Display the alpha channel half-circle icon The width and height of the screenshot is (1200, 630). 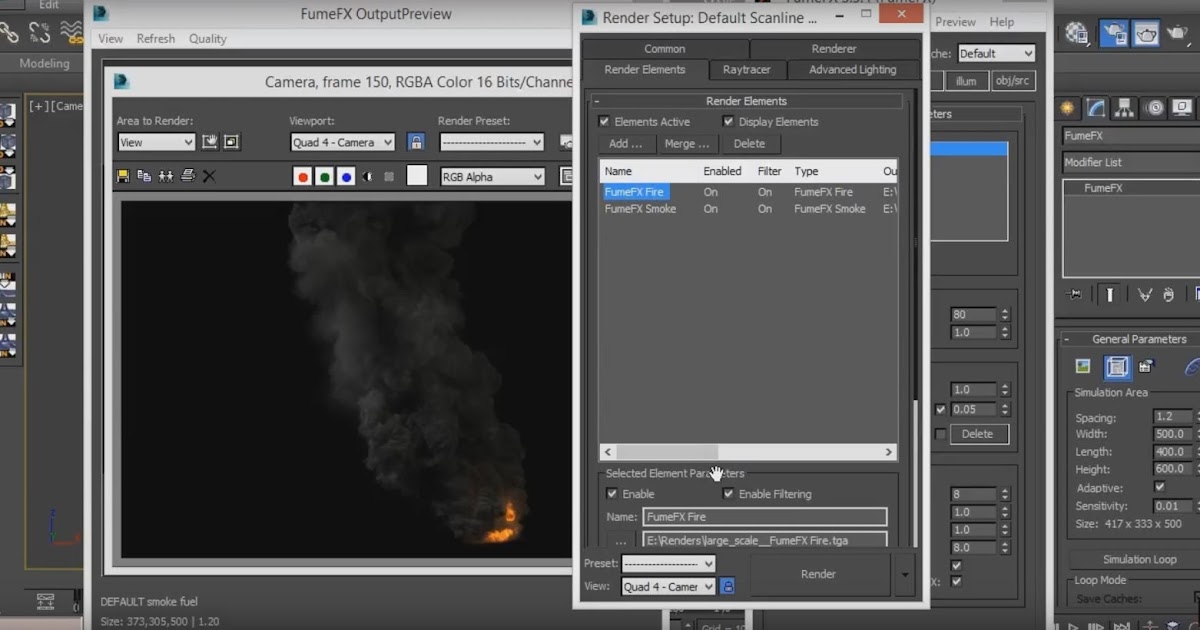[x=368, y=177]
